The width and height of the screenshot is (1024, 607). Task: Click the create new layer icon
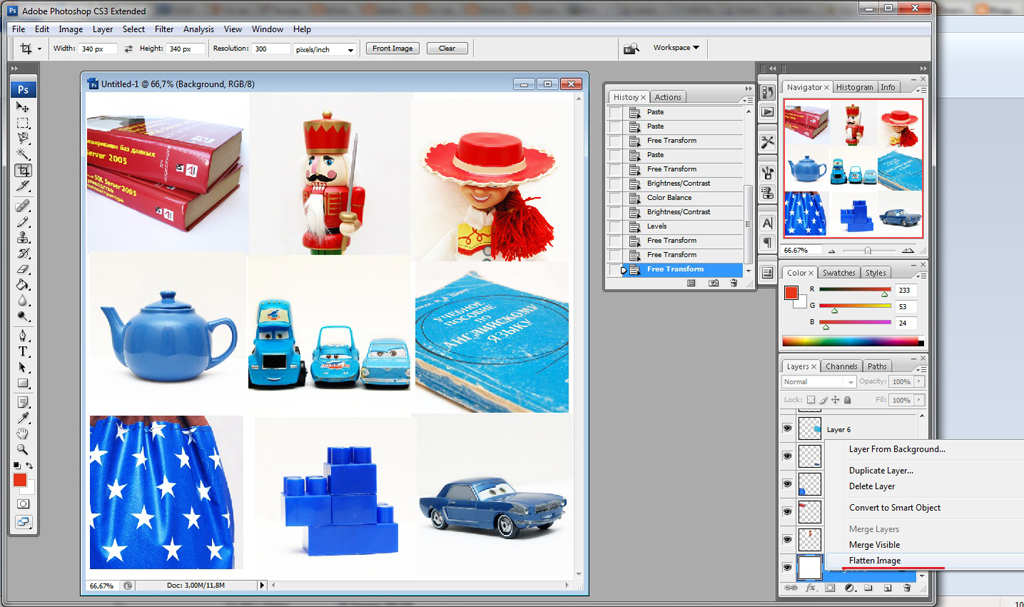click(888, 588)
